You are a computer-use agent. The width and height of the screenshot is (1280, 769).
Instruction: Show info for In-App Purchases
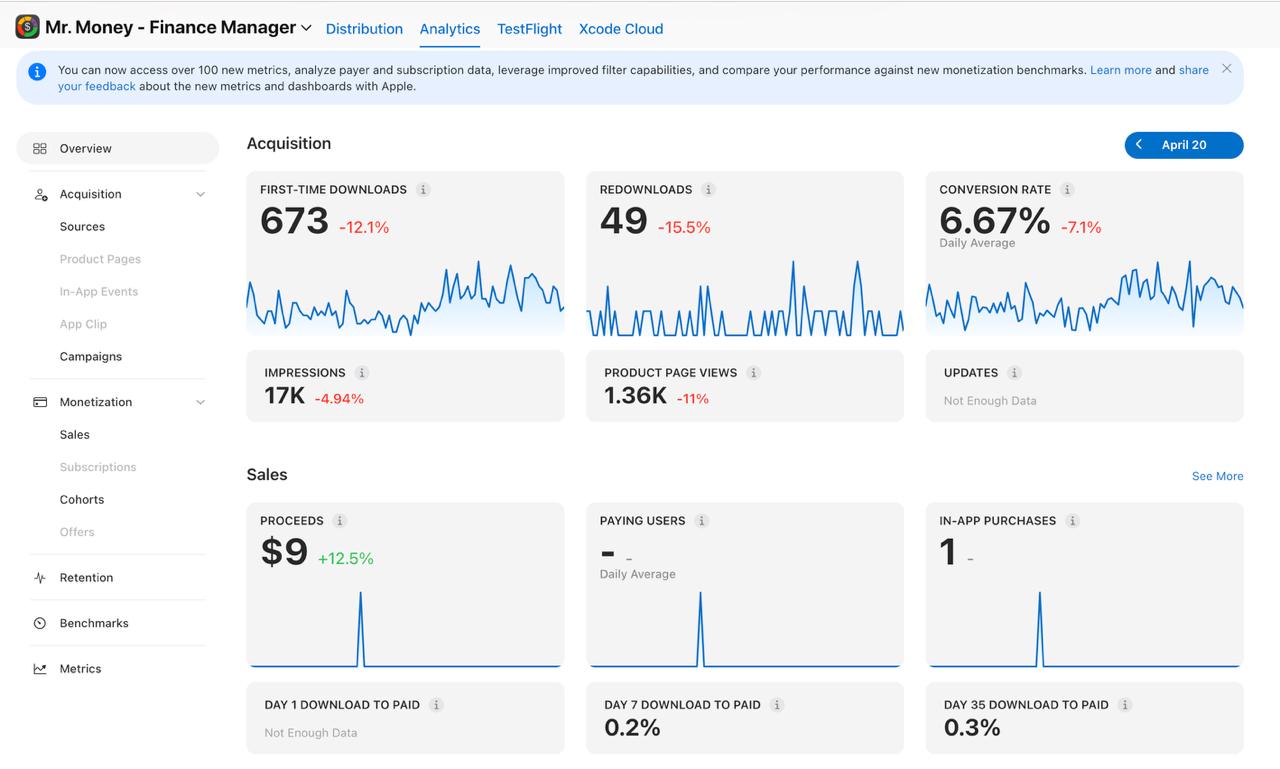pos(1072,521)
